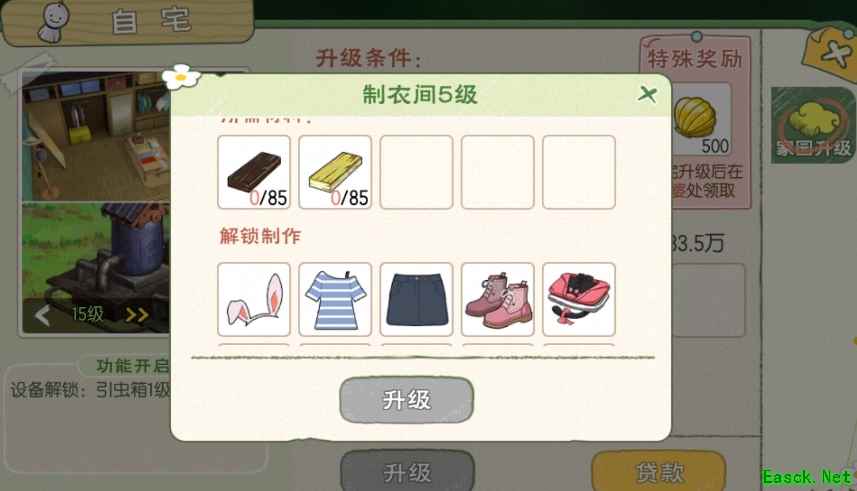Select the dark denim skirt item
Screen dimensions: 857x491
pyautogui.click(x=416, y=299)
